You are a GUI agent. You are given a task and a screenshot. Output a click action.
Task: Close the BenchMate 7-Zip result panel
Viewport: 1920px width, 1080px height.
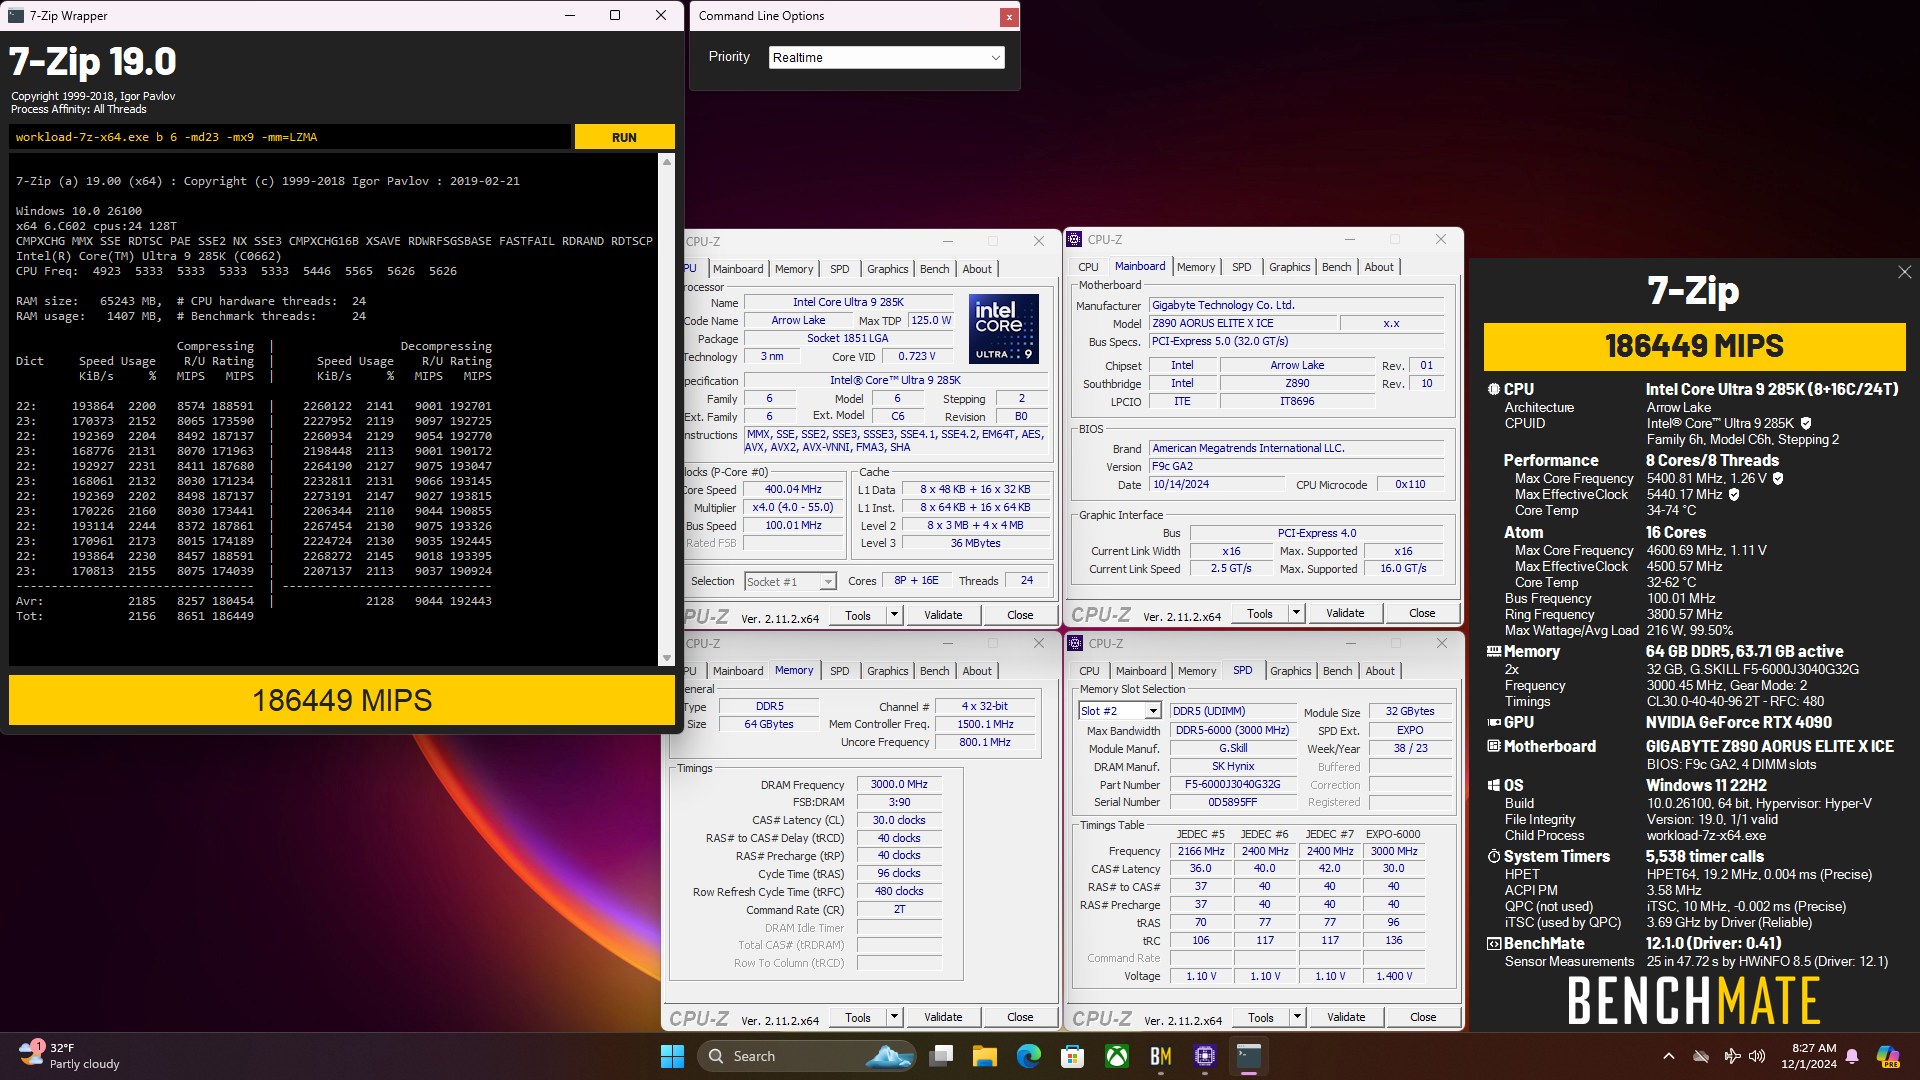1904,272
